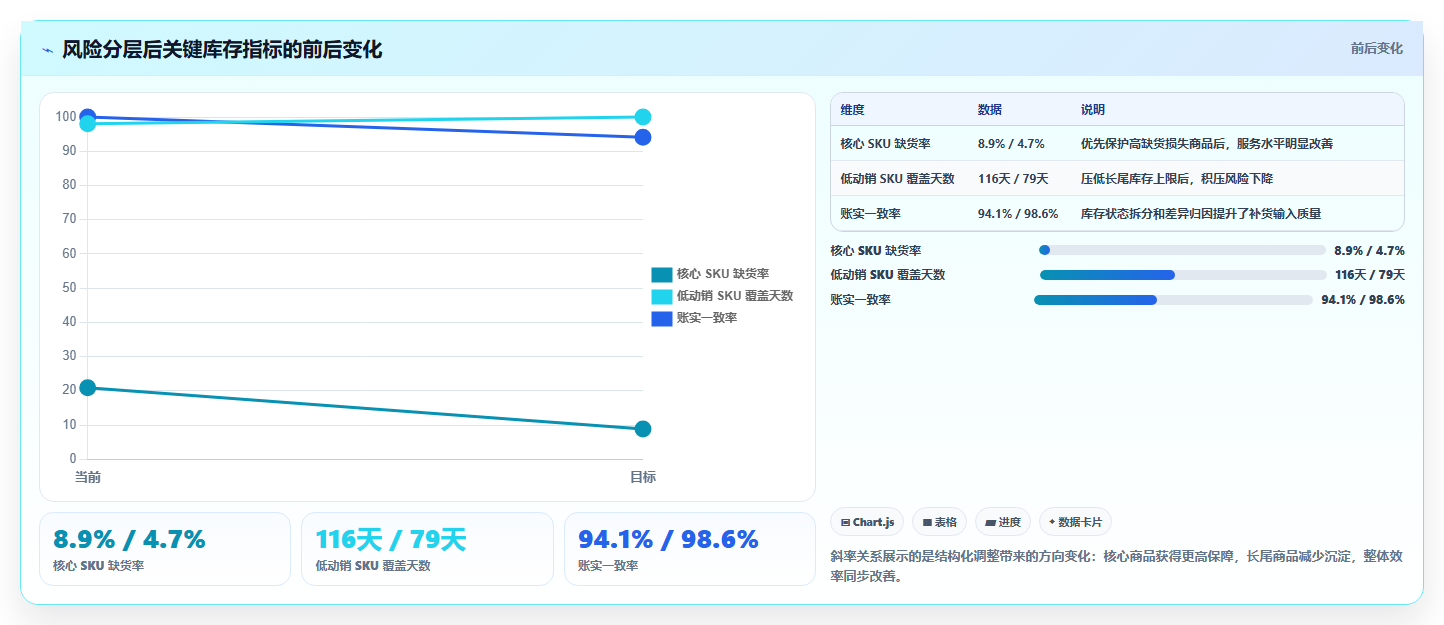Select the 账实一致率 table row name
The width and height of the screenshot is (1444, 625).
point(870,214)
